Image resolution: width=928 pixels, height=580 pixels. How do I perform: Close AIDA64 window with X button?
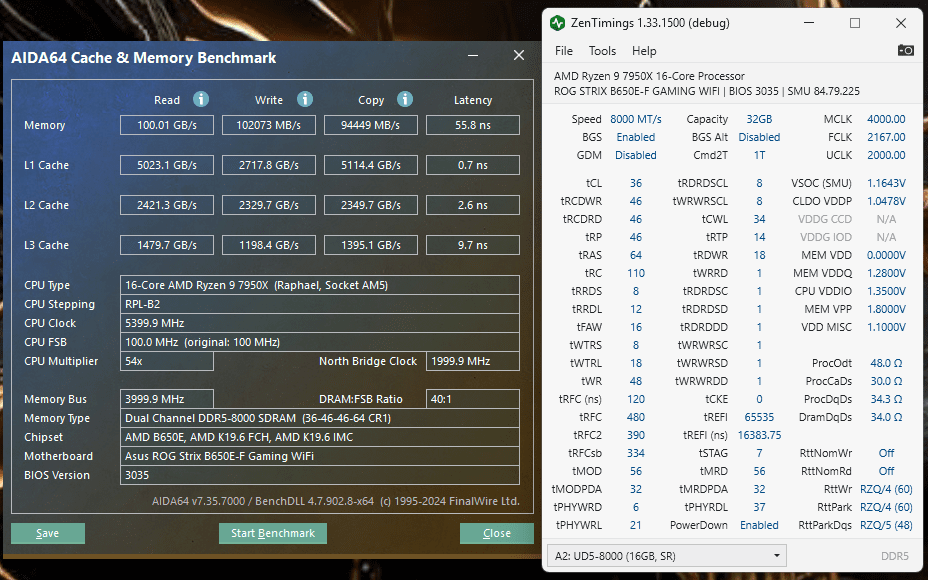coord(519,55)
